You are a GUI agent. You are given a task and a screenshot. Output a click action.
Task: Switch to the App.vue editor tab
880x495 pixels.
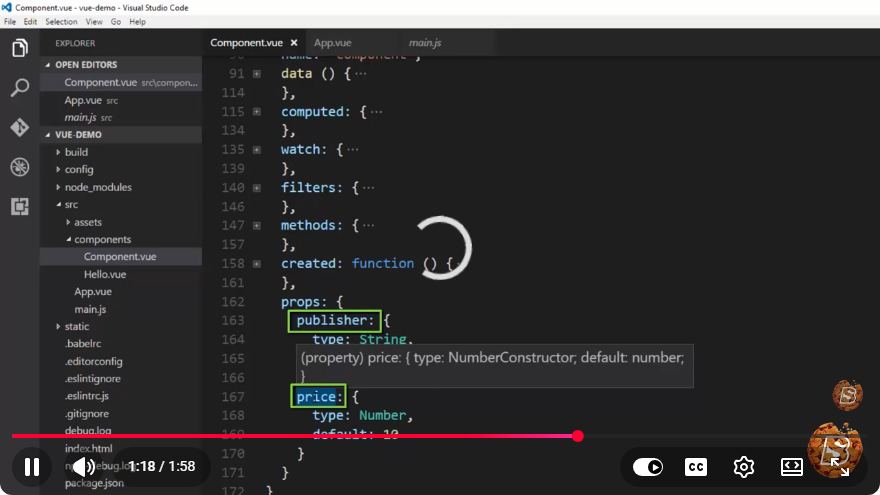[x=332, y=43]
